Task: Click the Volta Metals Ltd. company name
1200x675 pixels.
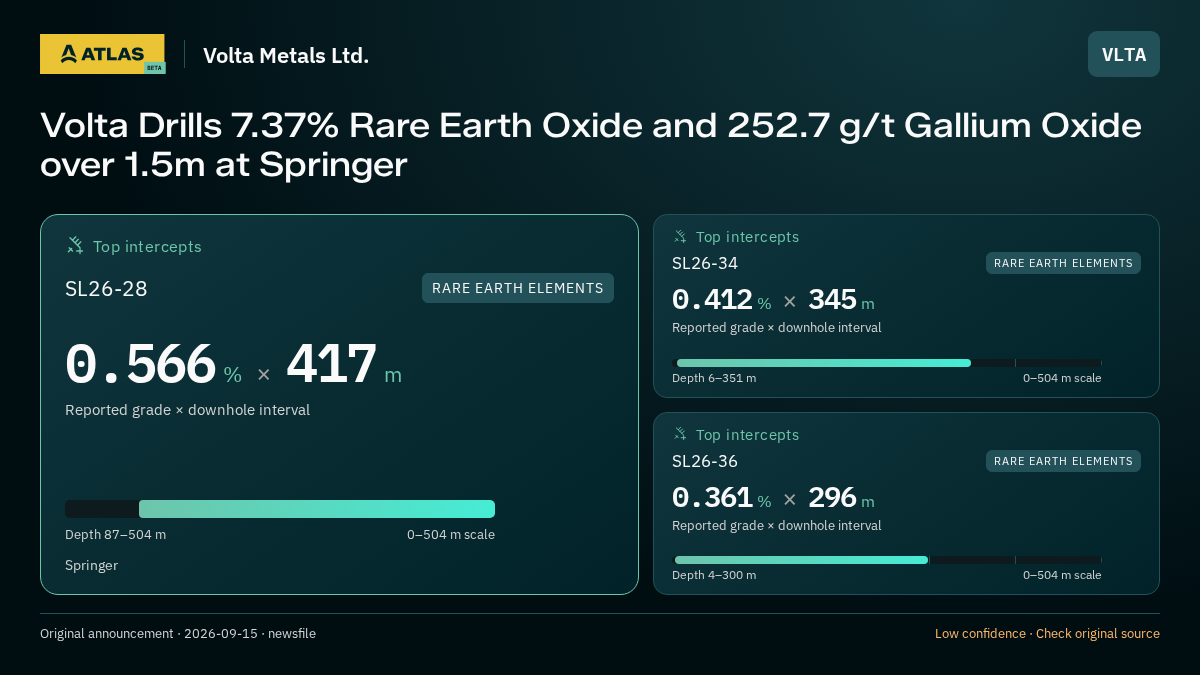Action: tap(286, 55)
